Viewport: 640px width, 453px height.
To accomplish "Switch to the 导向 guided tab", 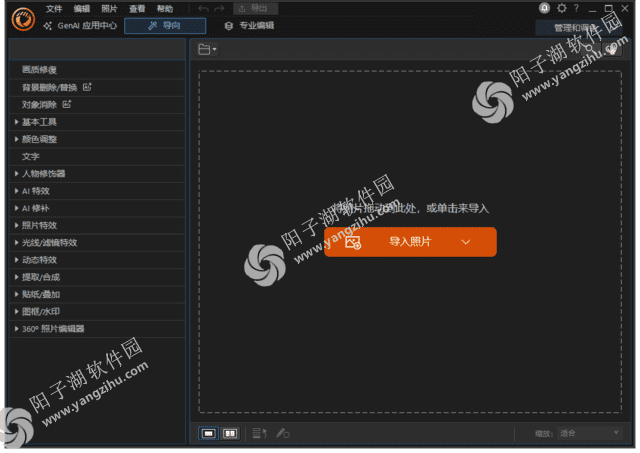I will coord(165,26).
